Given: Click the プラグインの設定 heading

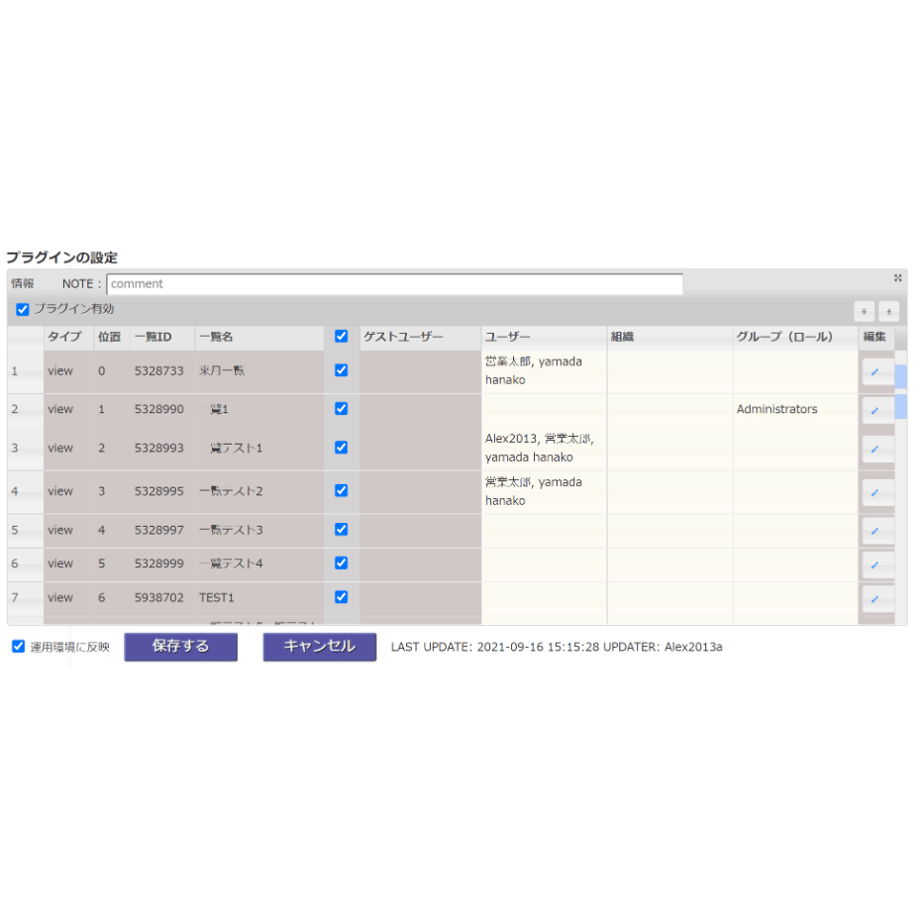Looking at the screenshot, I should point(62,257).
